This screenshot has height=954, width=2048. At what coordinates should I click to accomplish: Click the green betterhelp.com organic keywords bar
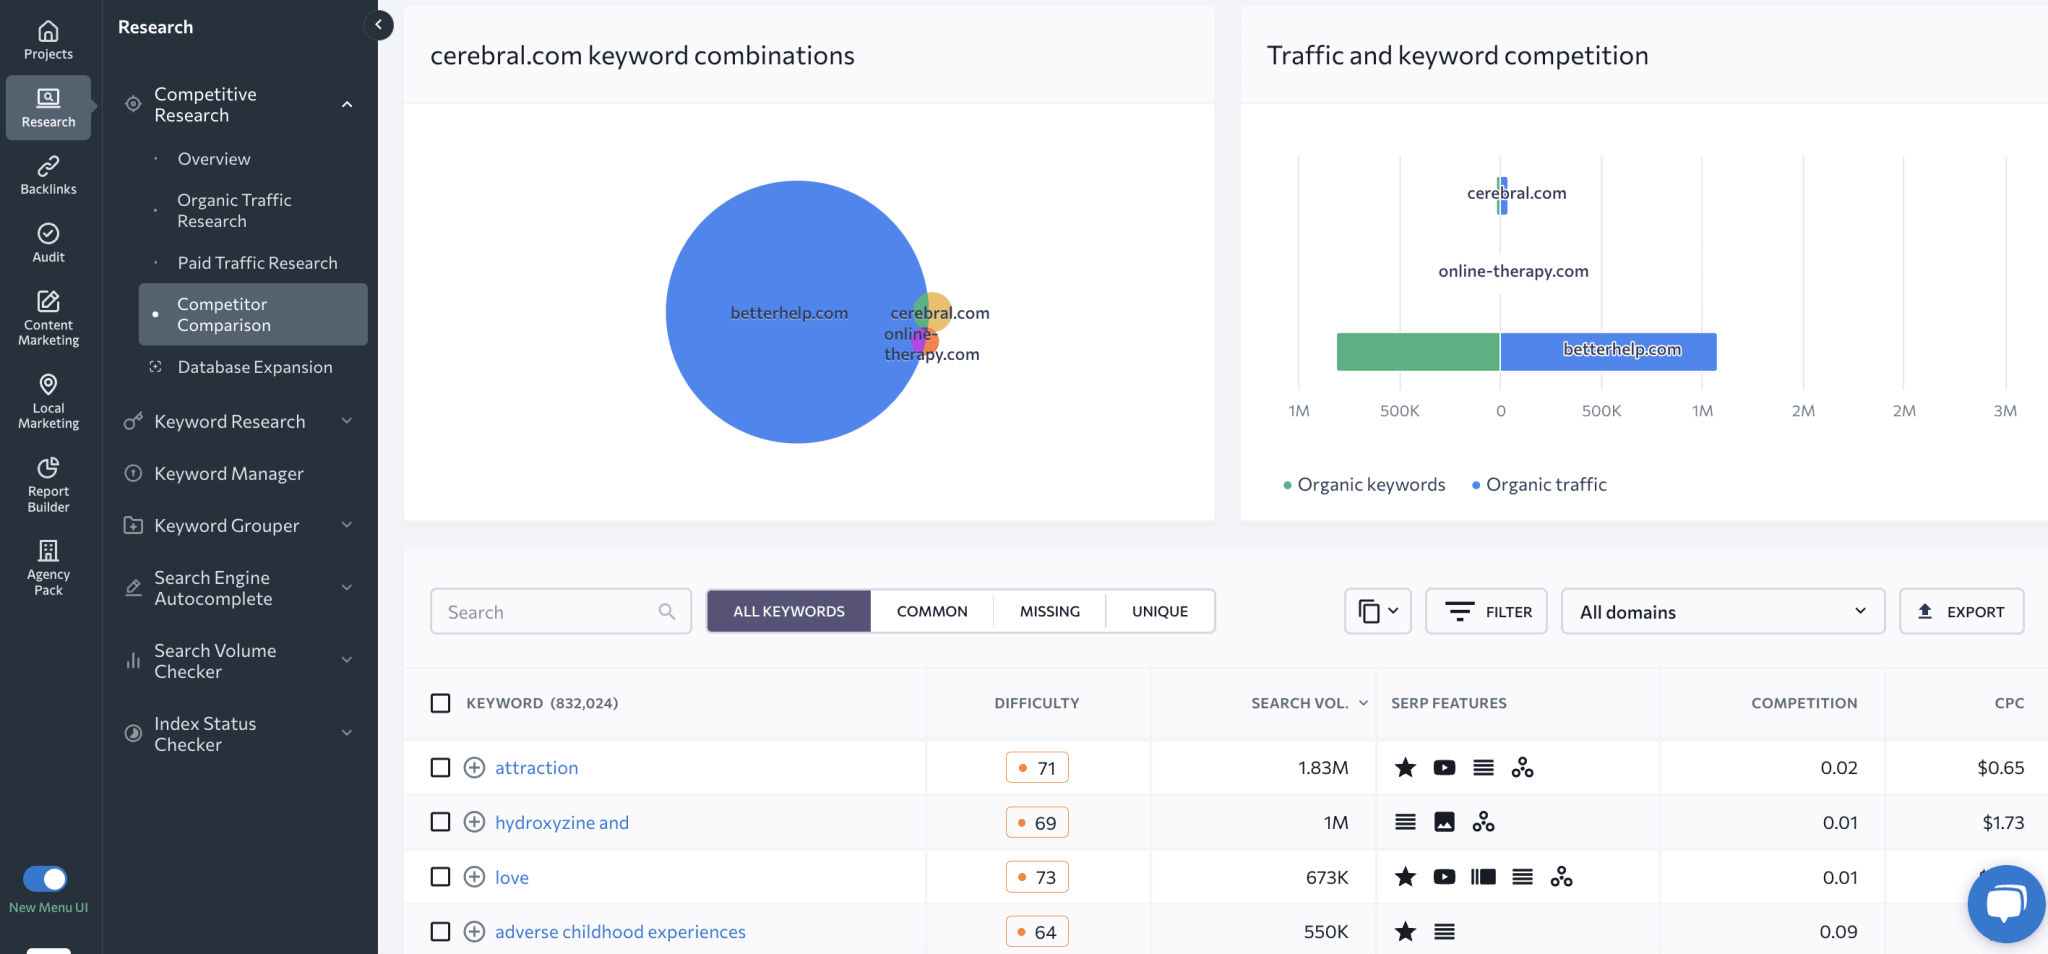point(1418,352)
